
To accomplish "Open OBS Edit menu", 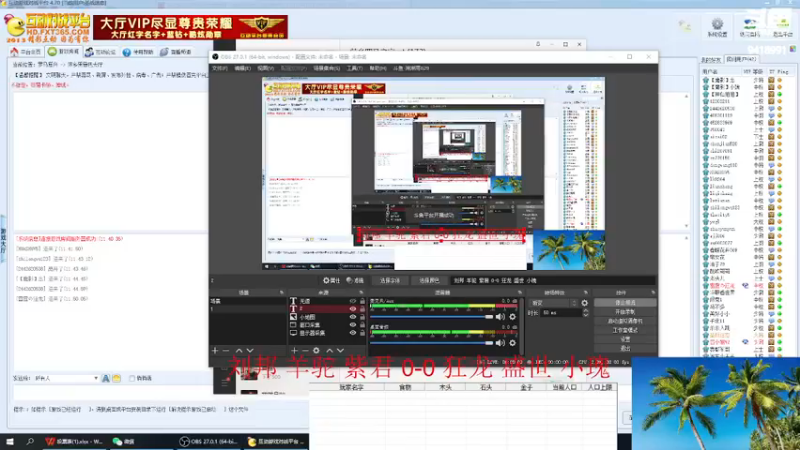I will [242, 68].
